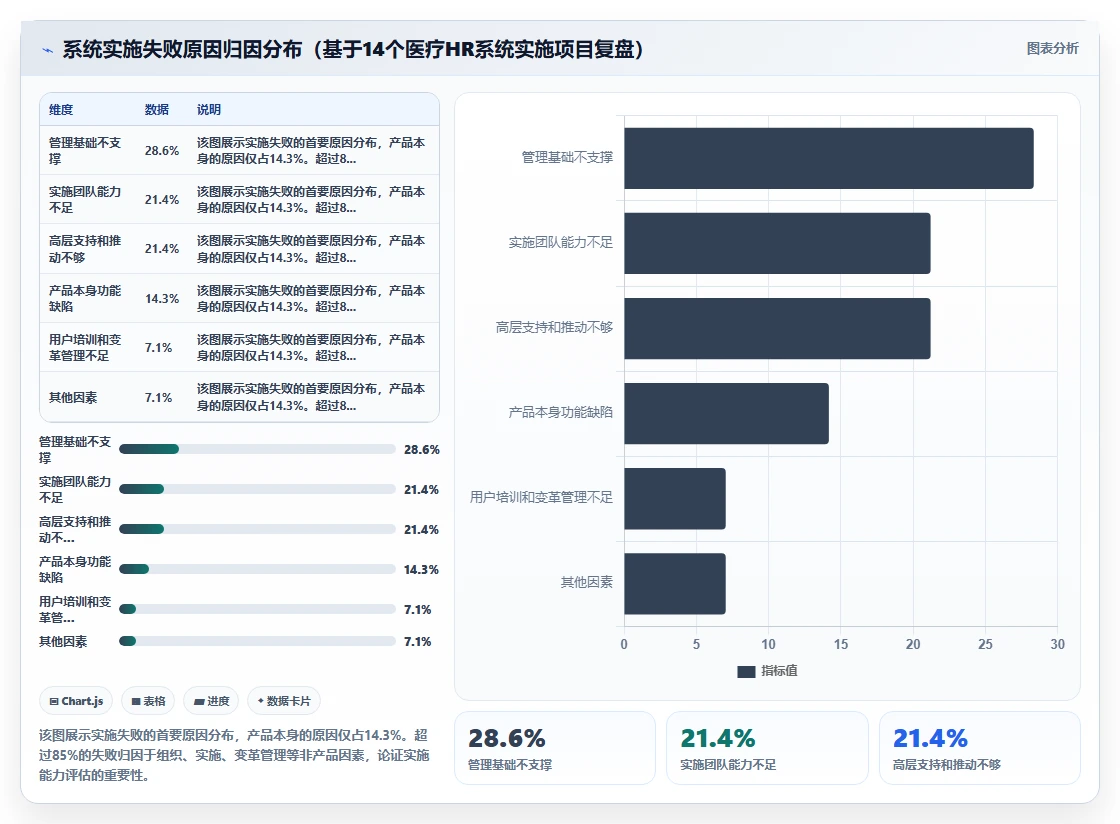Click the 28.6% progress list value
Viewport: 1120px width, 824px height.
pos(421,450)
